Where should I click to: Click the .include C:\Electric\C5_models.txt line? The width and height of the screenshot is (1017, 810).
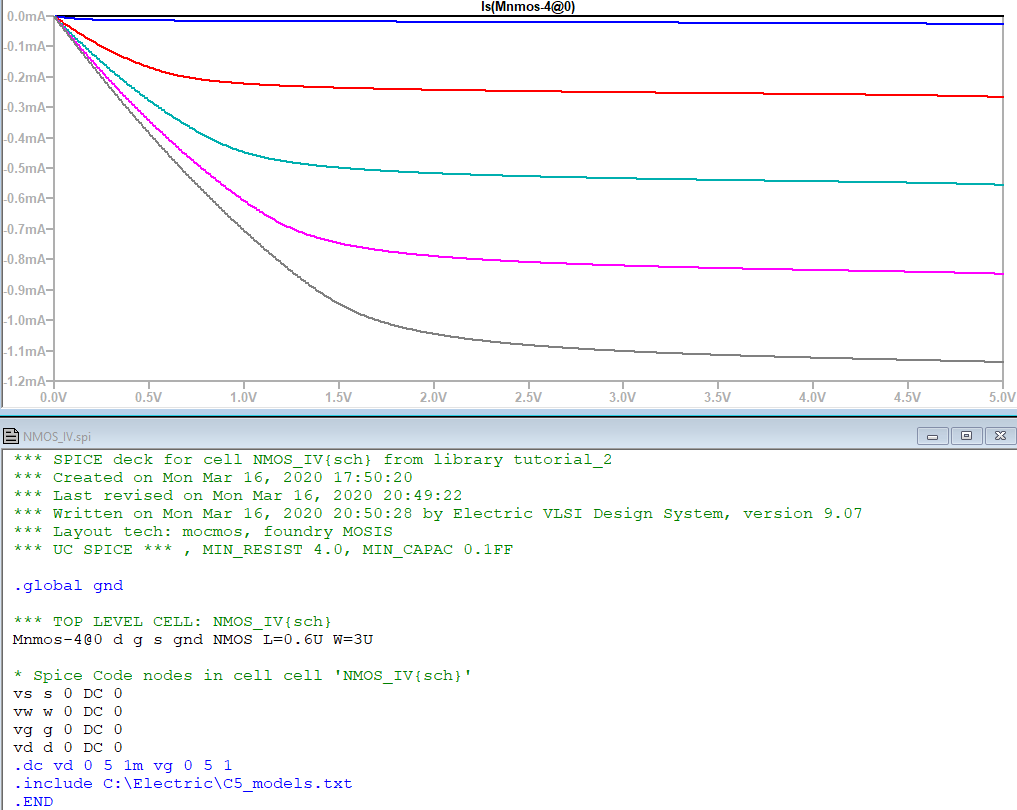click(182, 783)
